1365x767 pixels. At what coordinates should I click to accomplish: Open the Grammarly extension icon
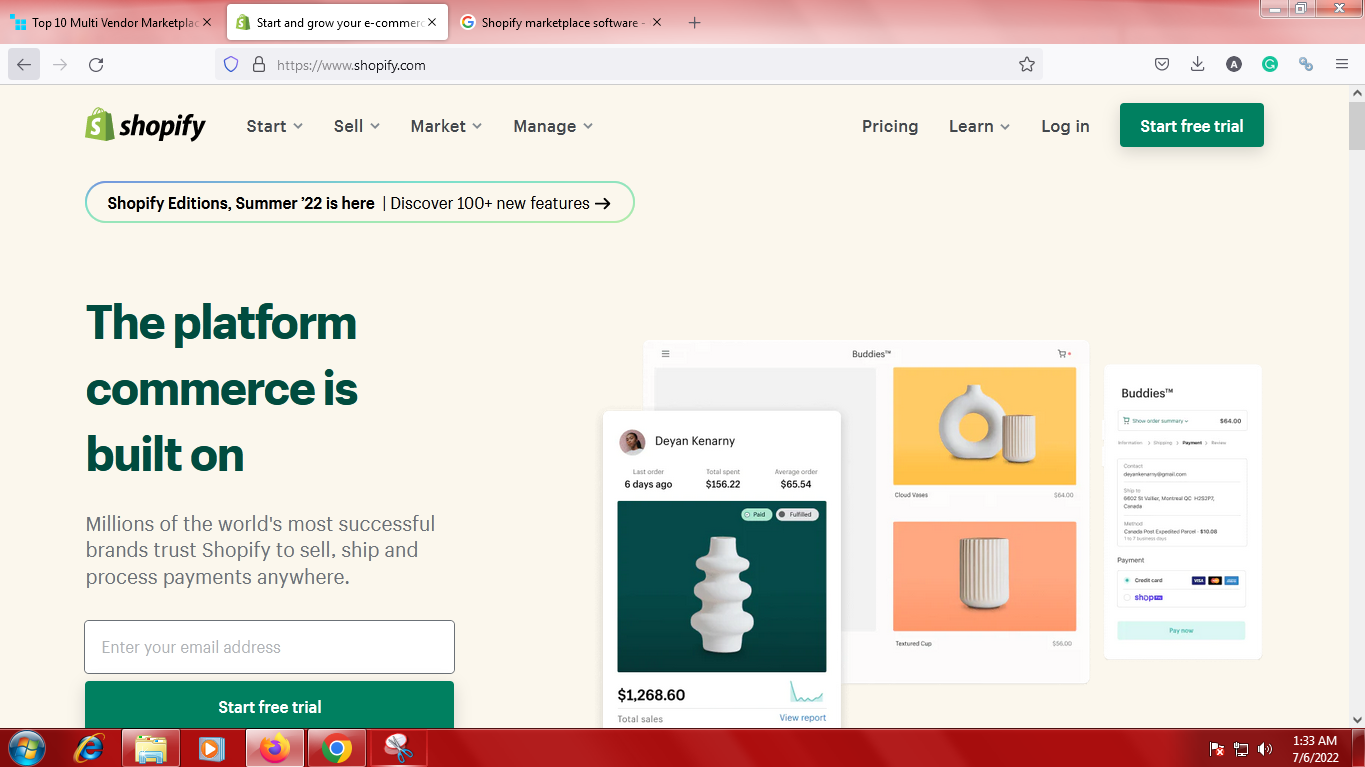tap(1270, 65)
